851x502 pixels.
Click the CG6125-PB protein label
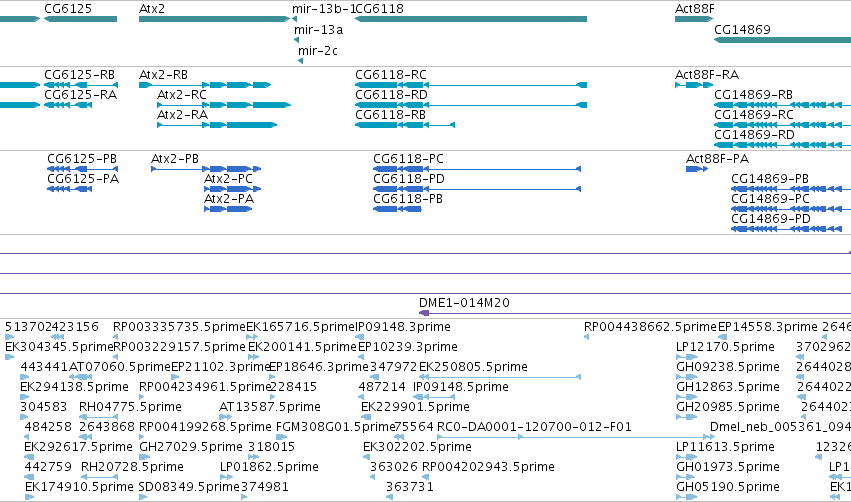pos(82,158)
